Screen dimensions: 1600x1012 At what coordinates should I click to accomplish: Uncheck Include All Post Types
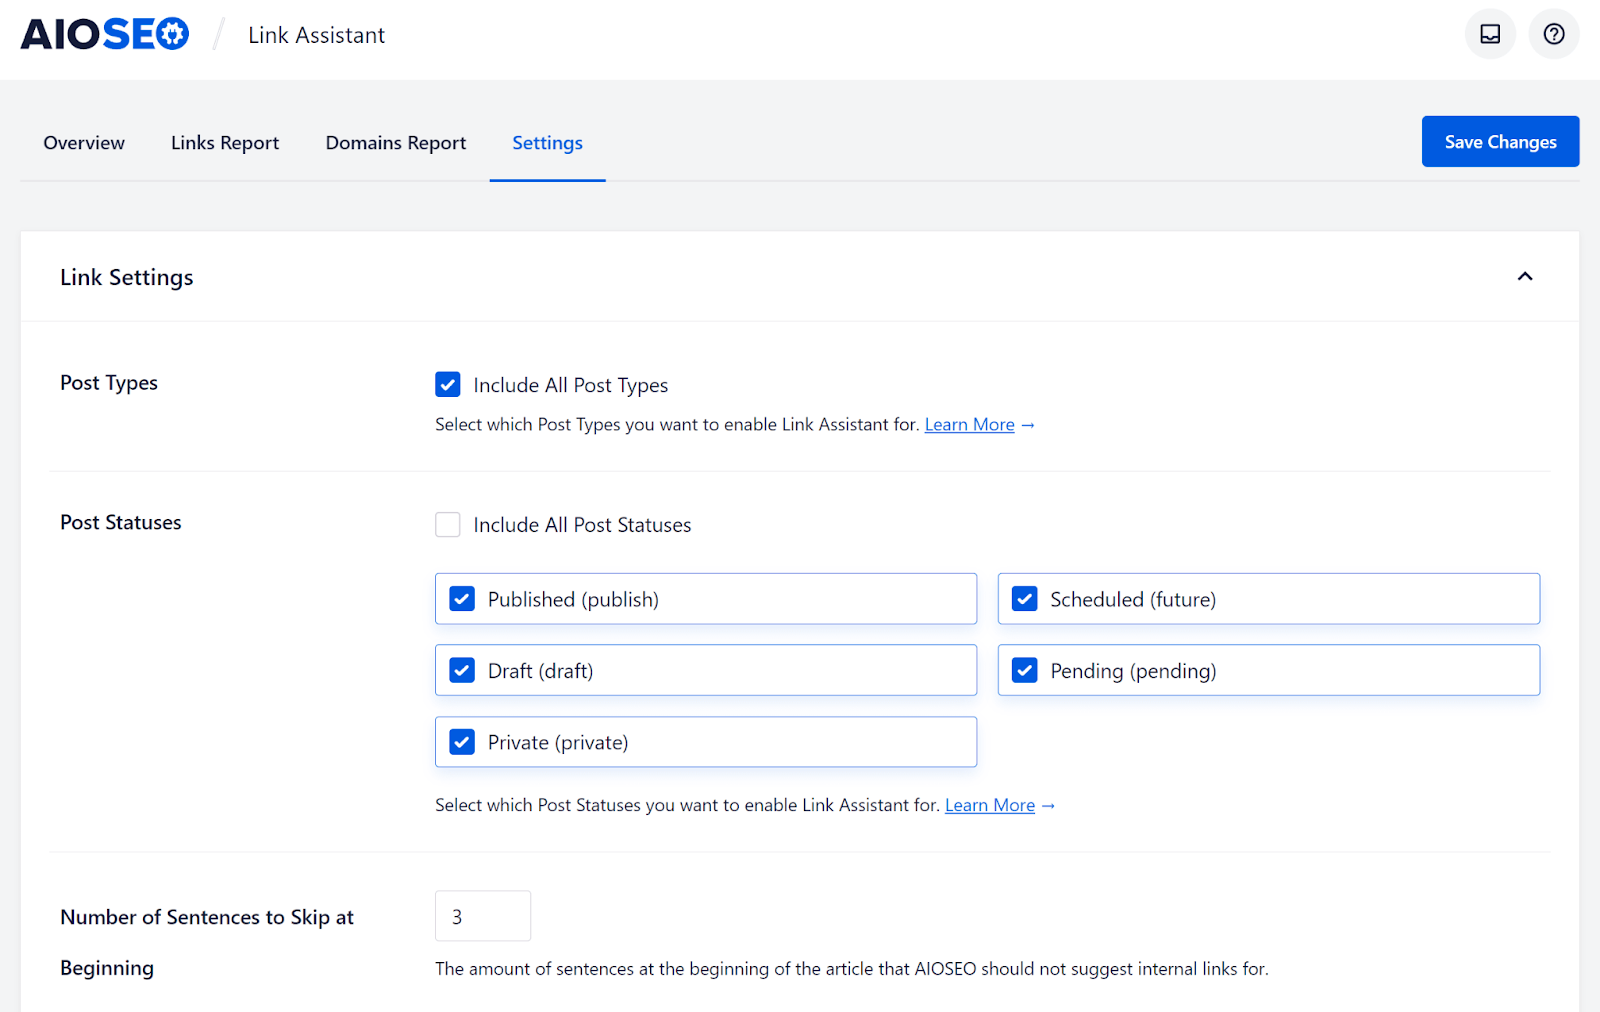pyautogui.click(x=448, y=385)
